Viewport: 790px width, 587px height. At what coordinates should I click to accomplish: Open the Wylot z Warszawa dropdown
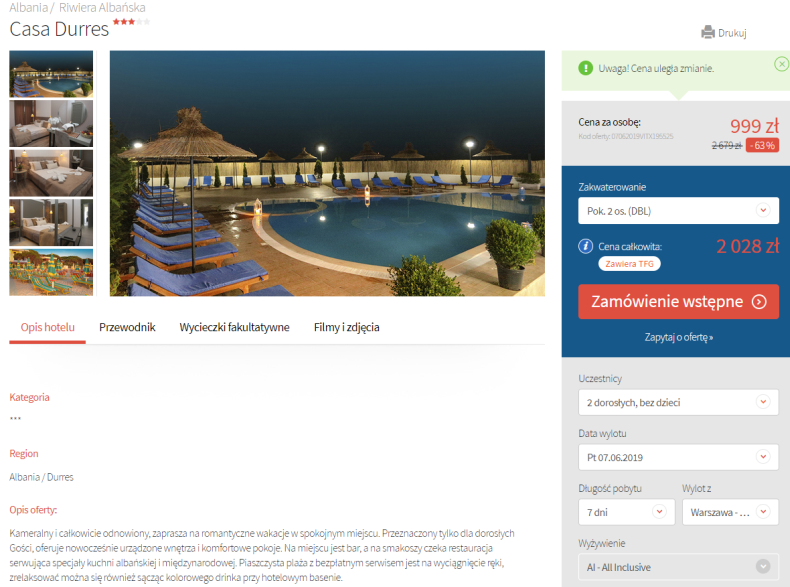point(731,512)
